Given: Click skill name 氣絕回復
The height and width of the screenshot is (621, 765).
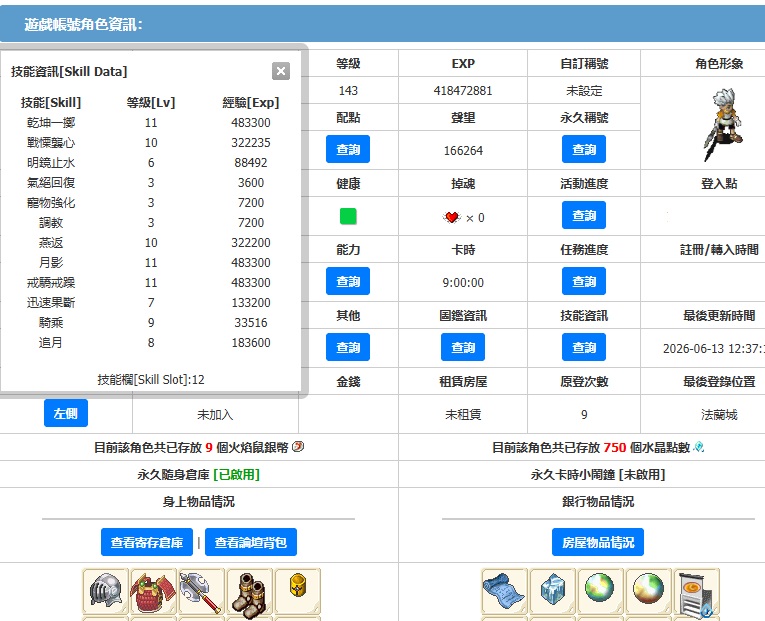Looking at the screenshot, I should point(51,182).
